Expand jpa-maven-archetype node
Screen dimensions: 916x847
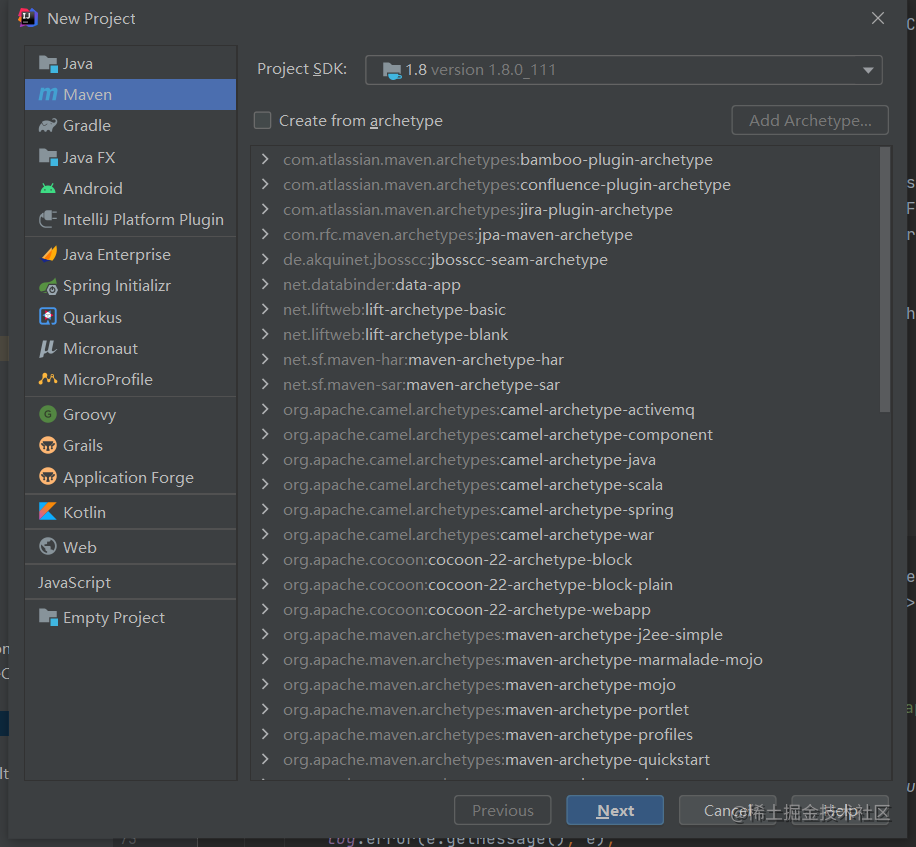click(265, 234)
